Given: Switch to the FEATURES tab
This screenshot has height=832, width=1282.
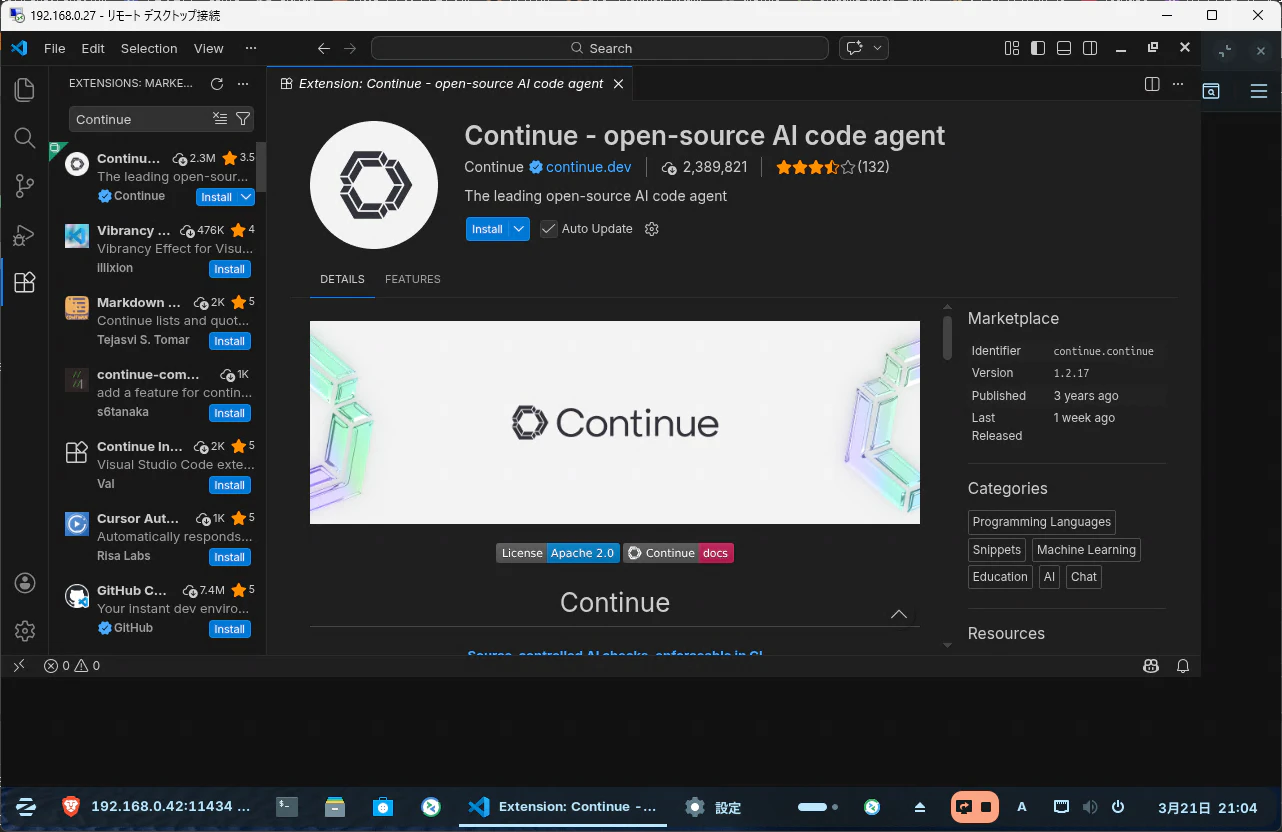Looking at the screenshot, I should pyautogui.click(x=413, y=279).
